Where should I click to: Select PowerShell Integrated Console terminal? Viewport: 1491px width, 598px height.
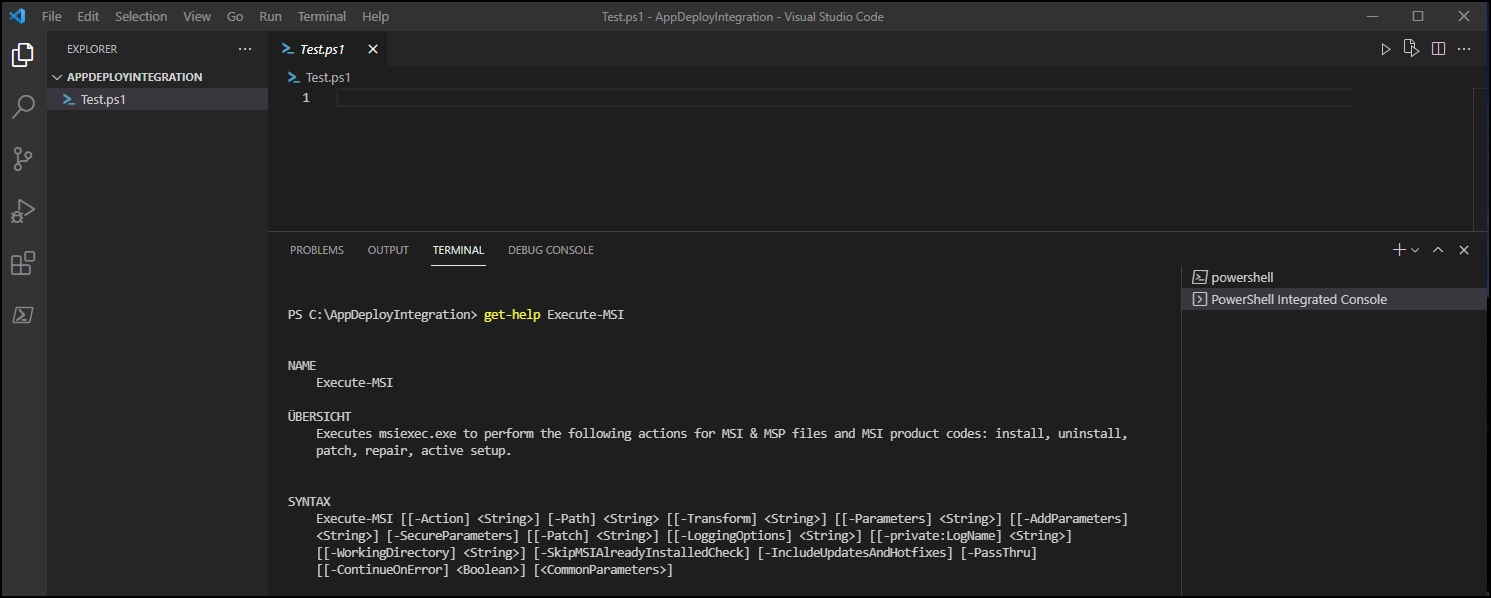(1298, 299)
